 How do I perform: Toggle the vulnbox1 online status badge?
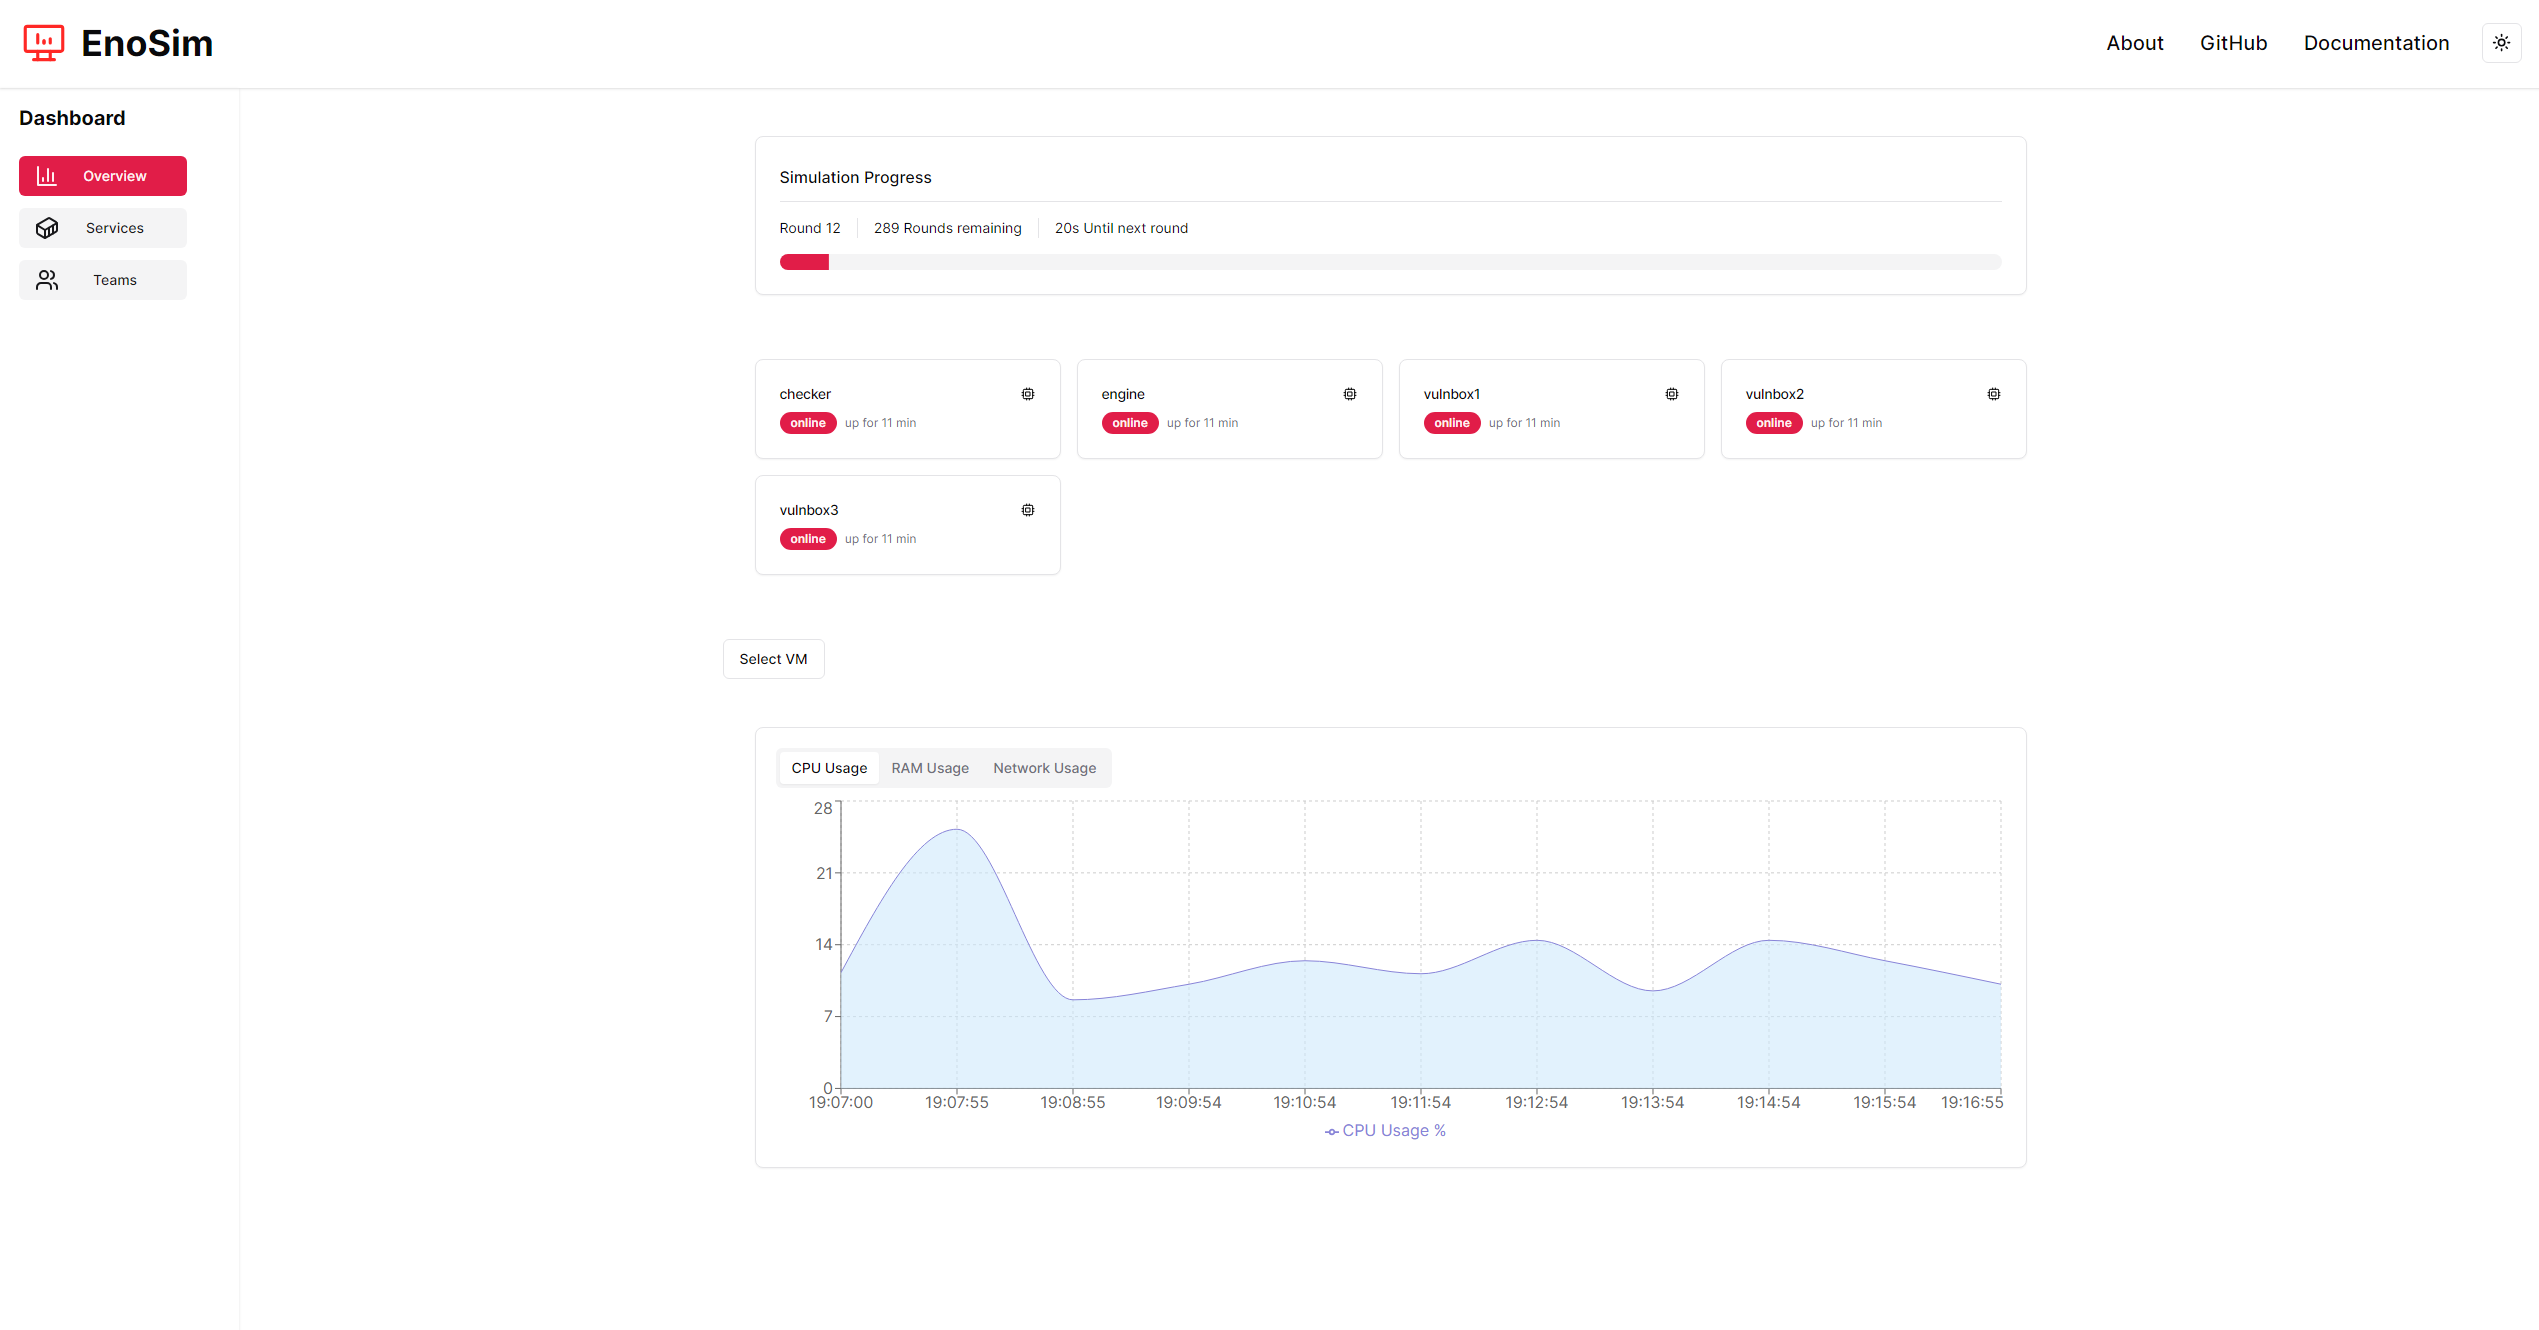(1451, 423)
